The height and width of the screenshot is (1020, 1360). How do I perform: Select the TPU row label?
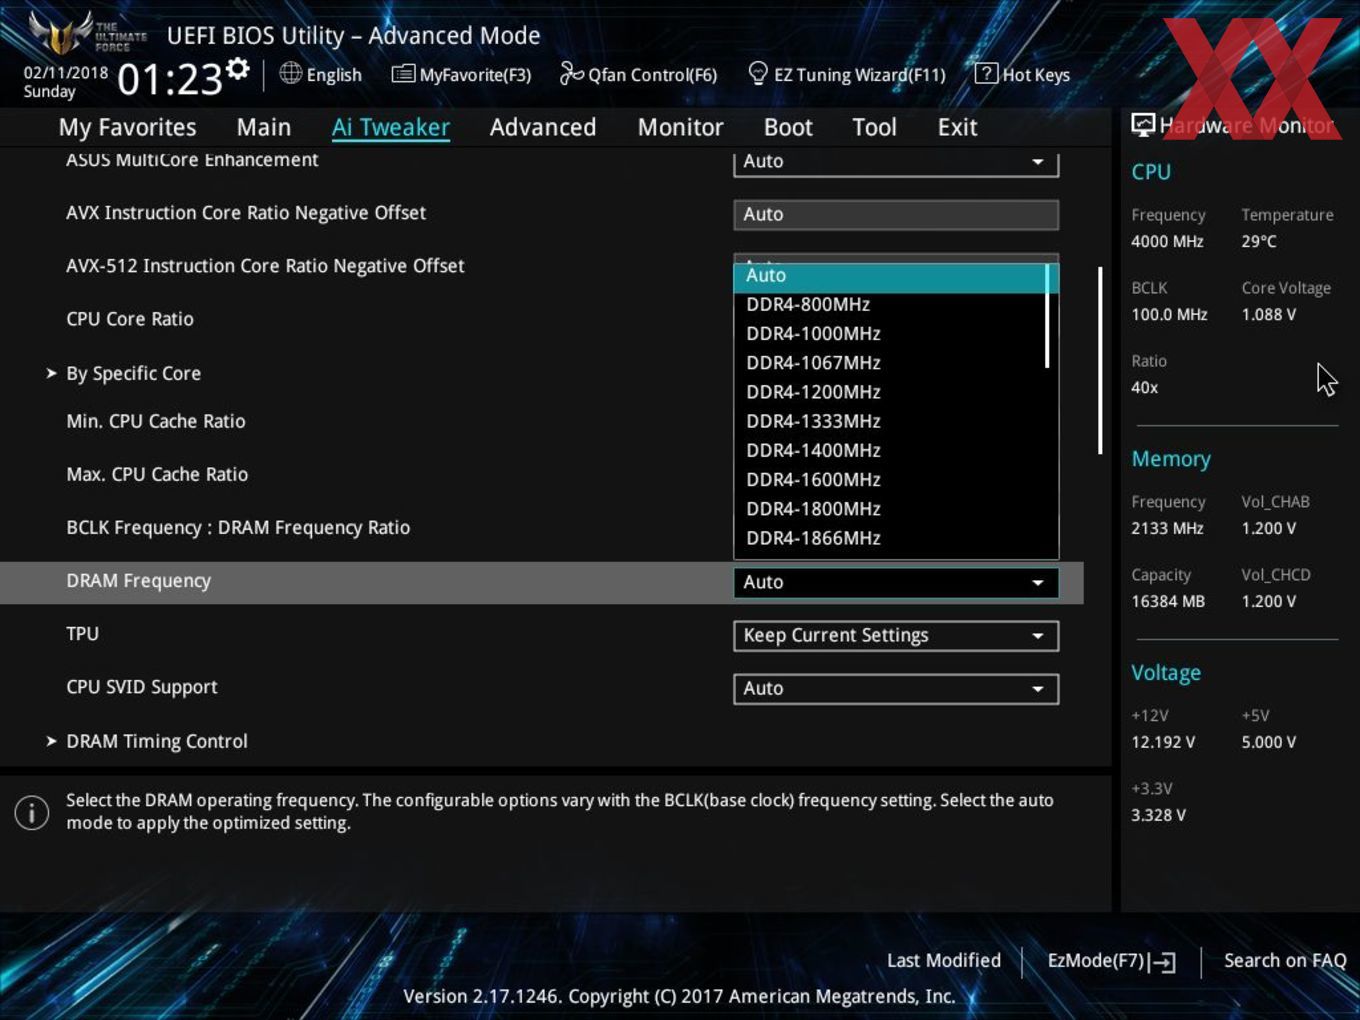point(82,634)
